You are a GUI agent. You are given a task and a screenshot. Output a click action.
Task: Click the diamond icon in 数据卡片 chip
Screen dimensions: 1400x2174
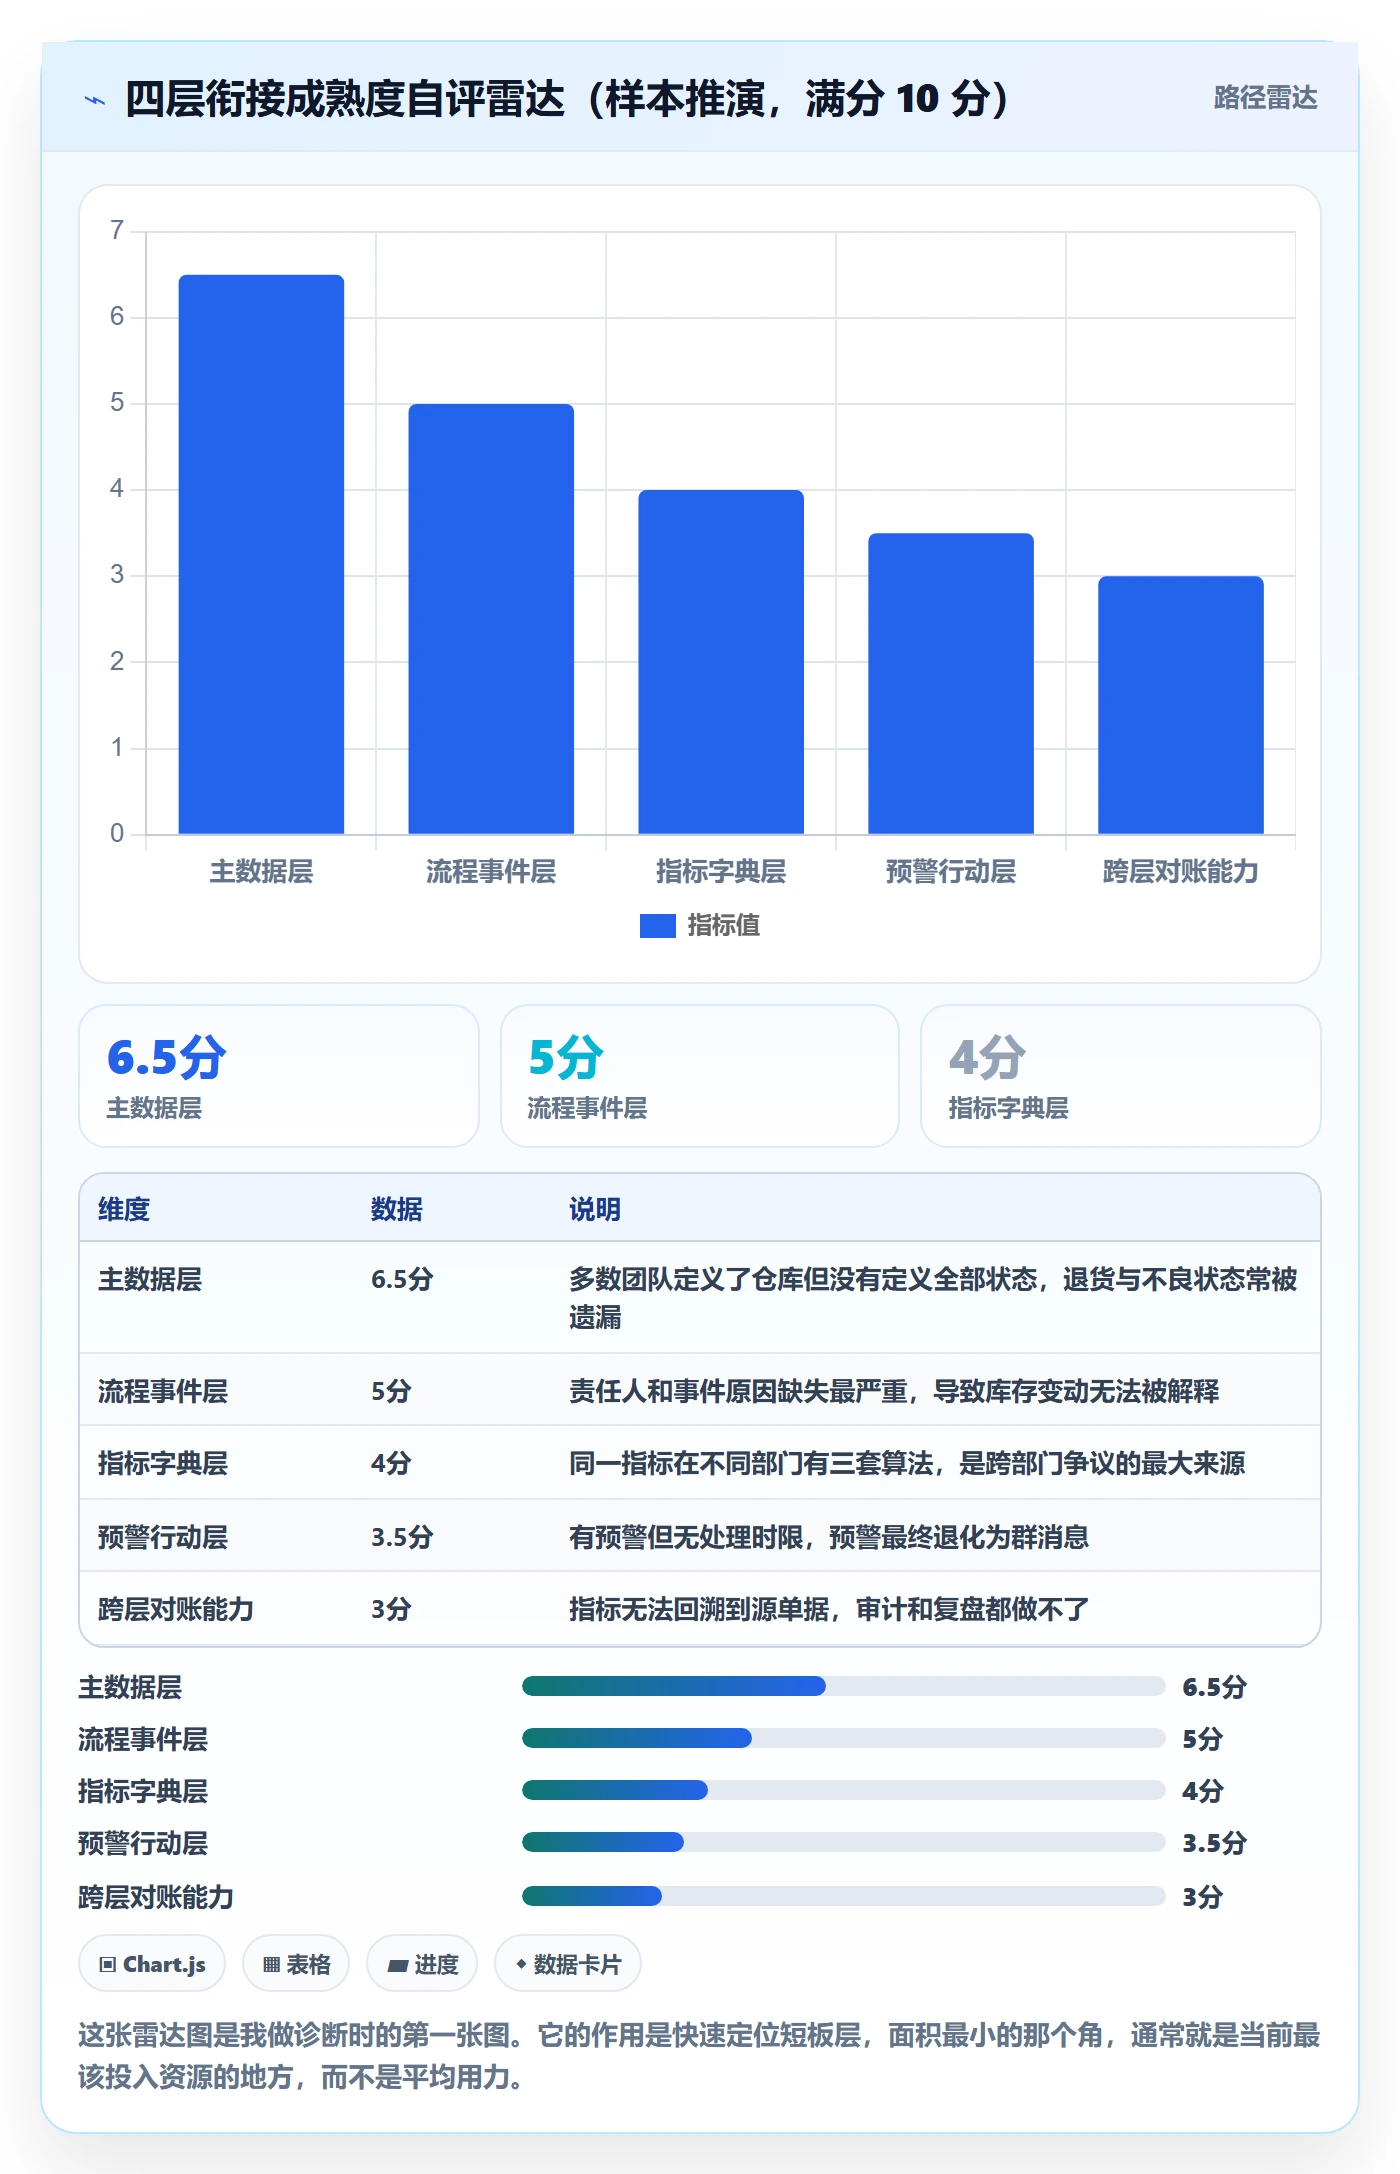tap(521, 1965)
